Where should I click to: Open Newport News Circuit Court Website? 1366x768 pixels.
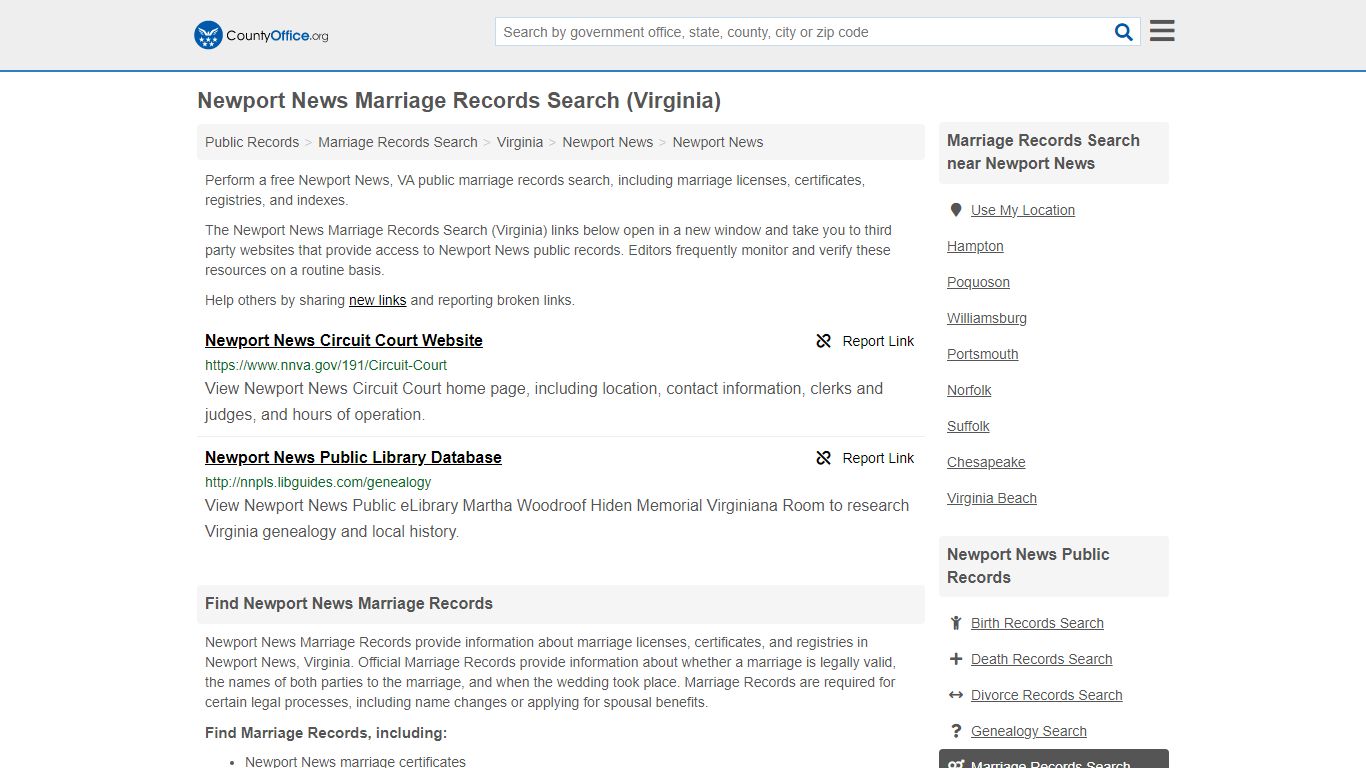click(x=344, y=340)
